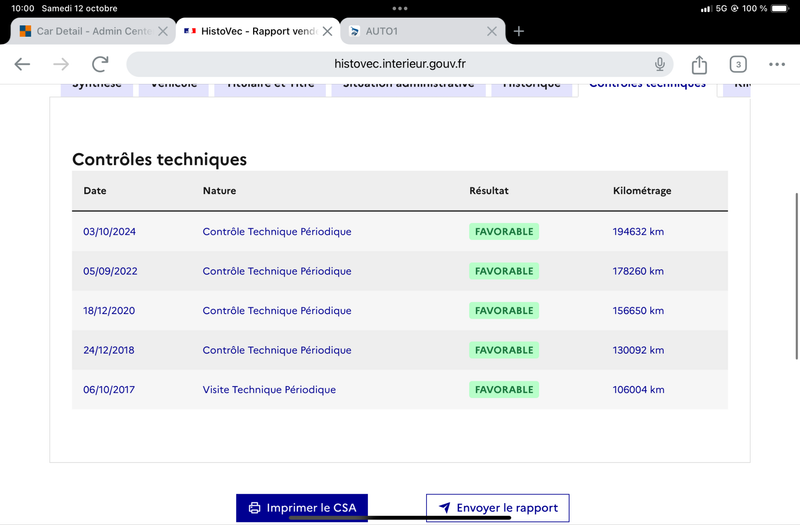Go back to the previous page

(22, 64)
